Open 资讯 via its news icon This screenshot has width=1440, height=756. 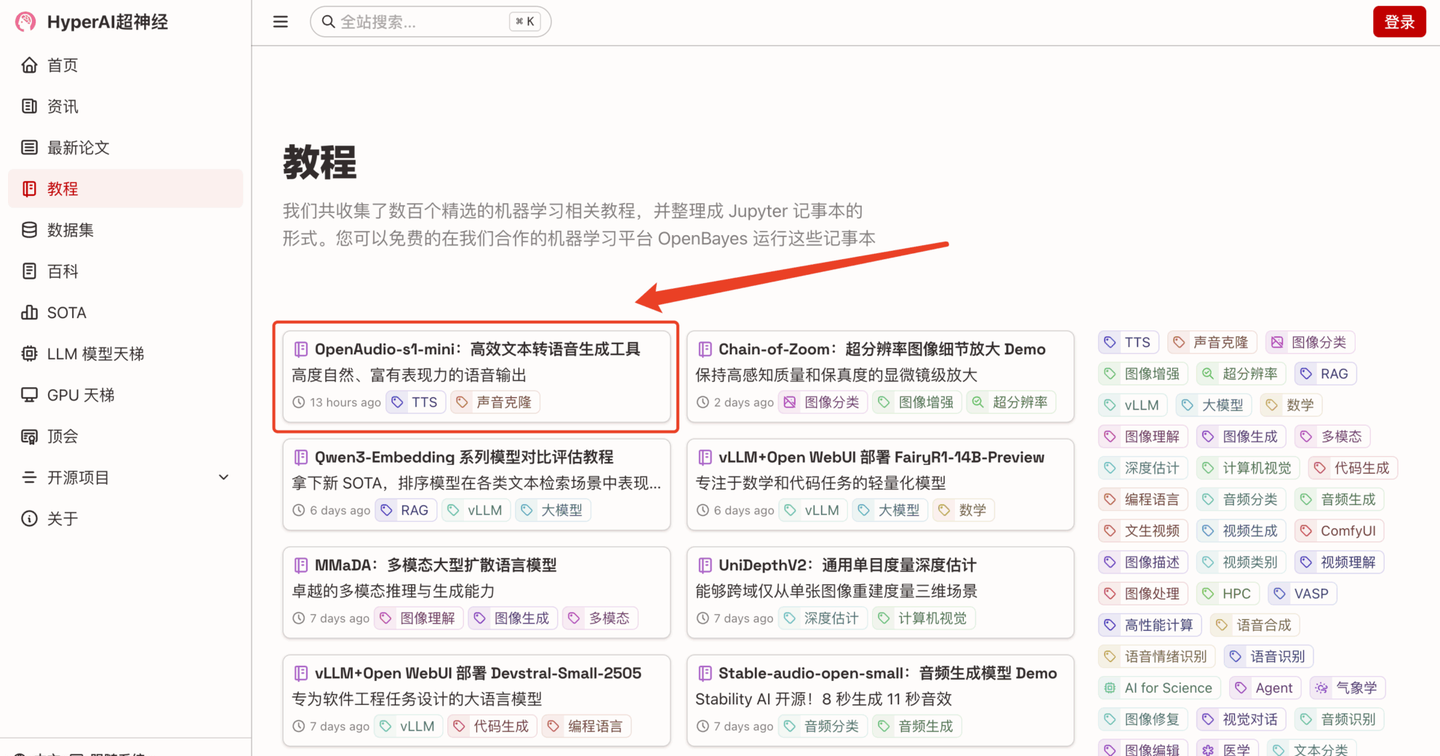pyautogui.click(x=30, y=106)
